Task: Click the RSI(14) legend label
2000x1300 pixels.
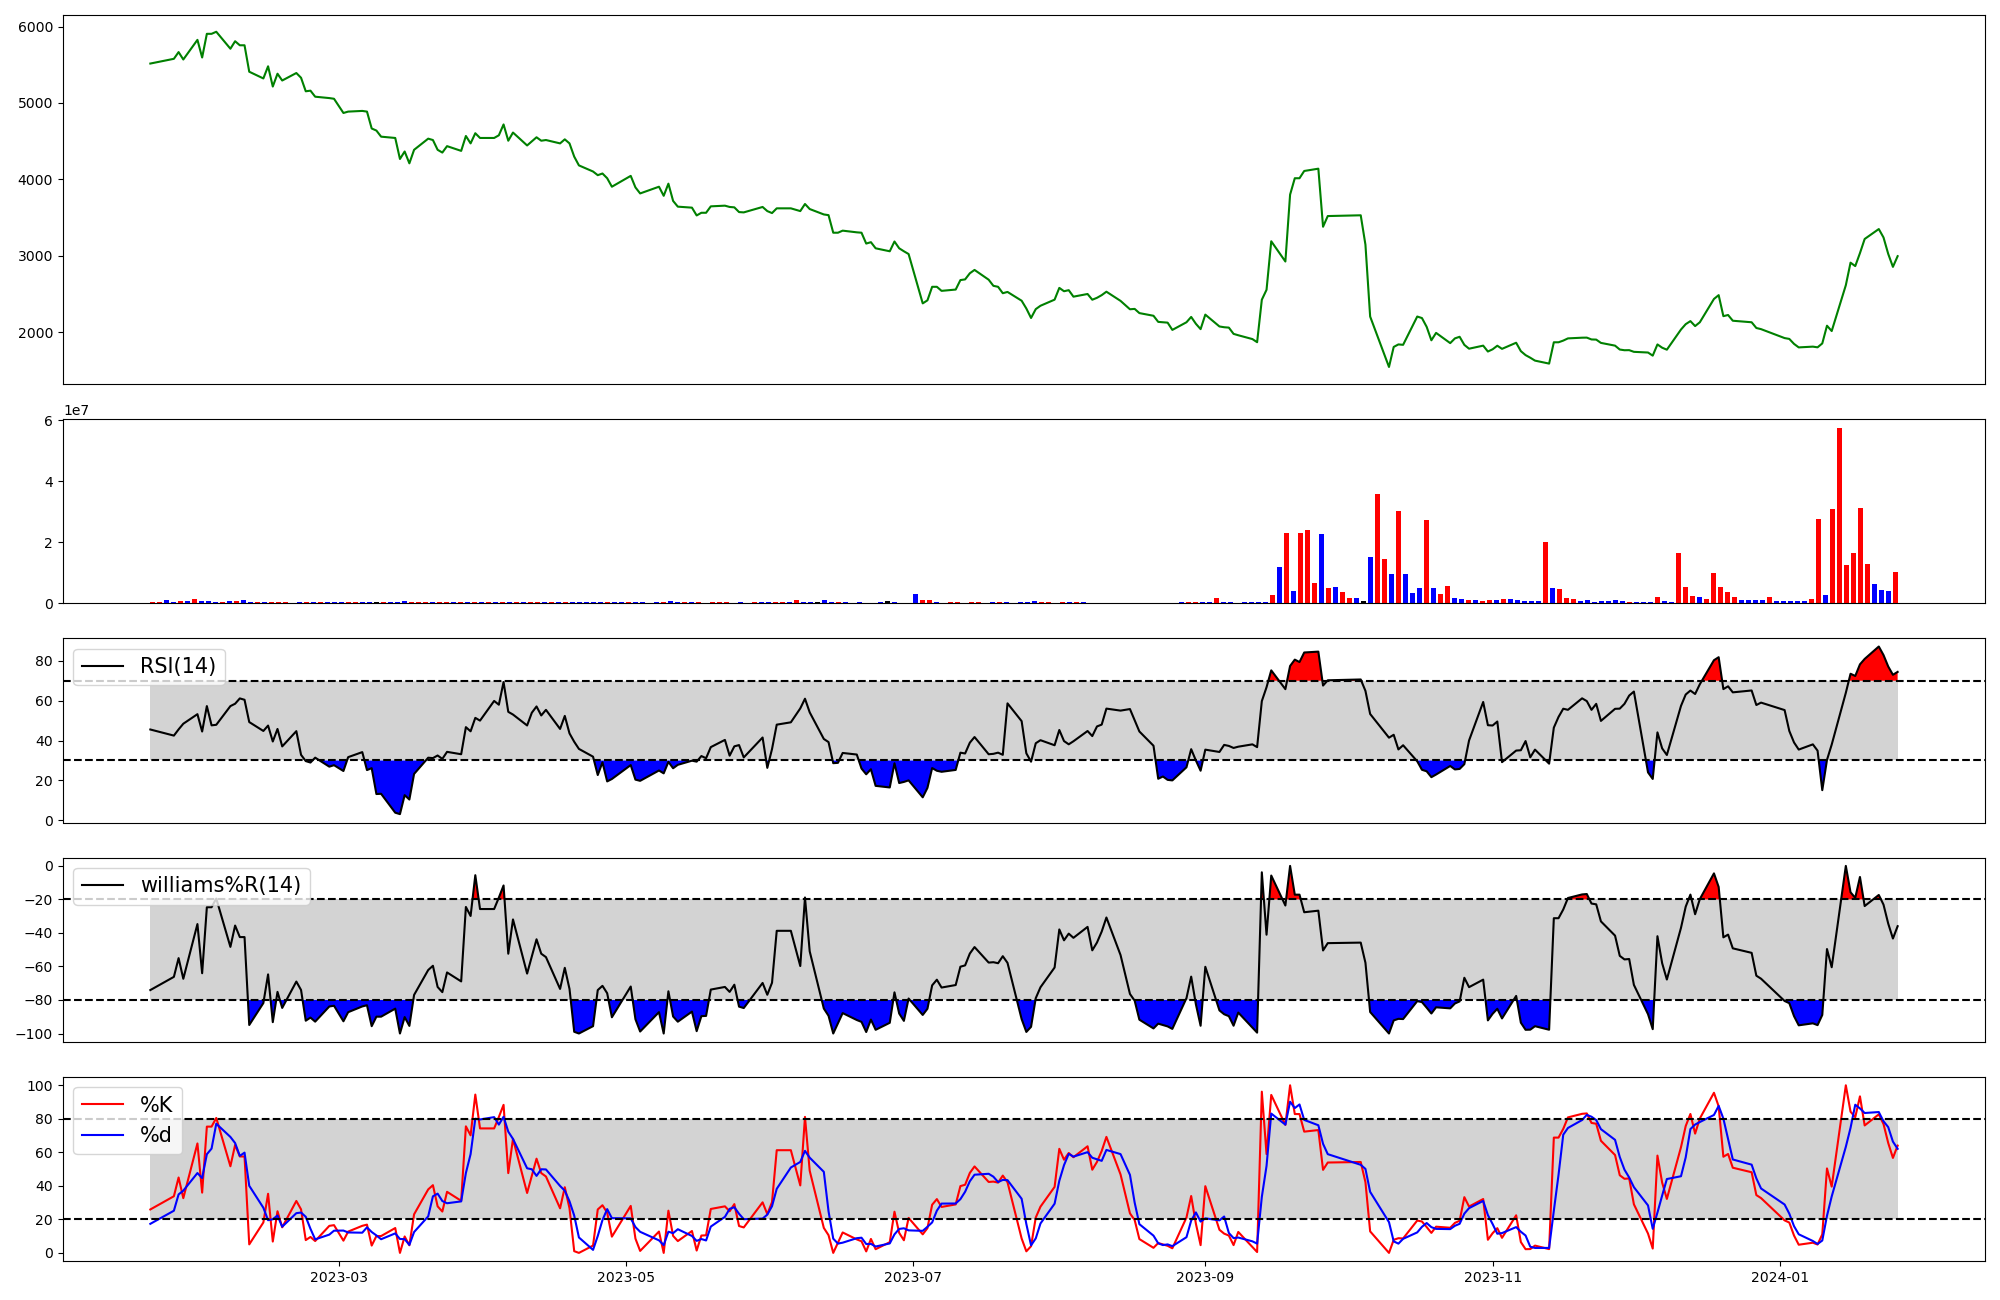Action: click(x=177, y=666)
